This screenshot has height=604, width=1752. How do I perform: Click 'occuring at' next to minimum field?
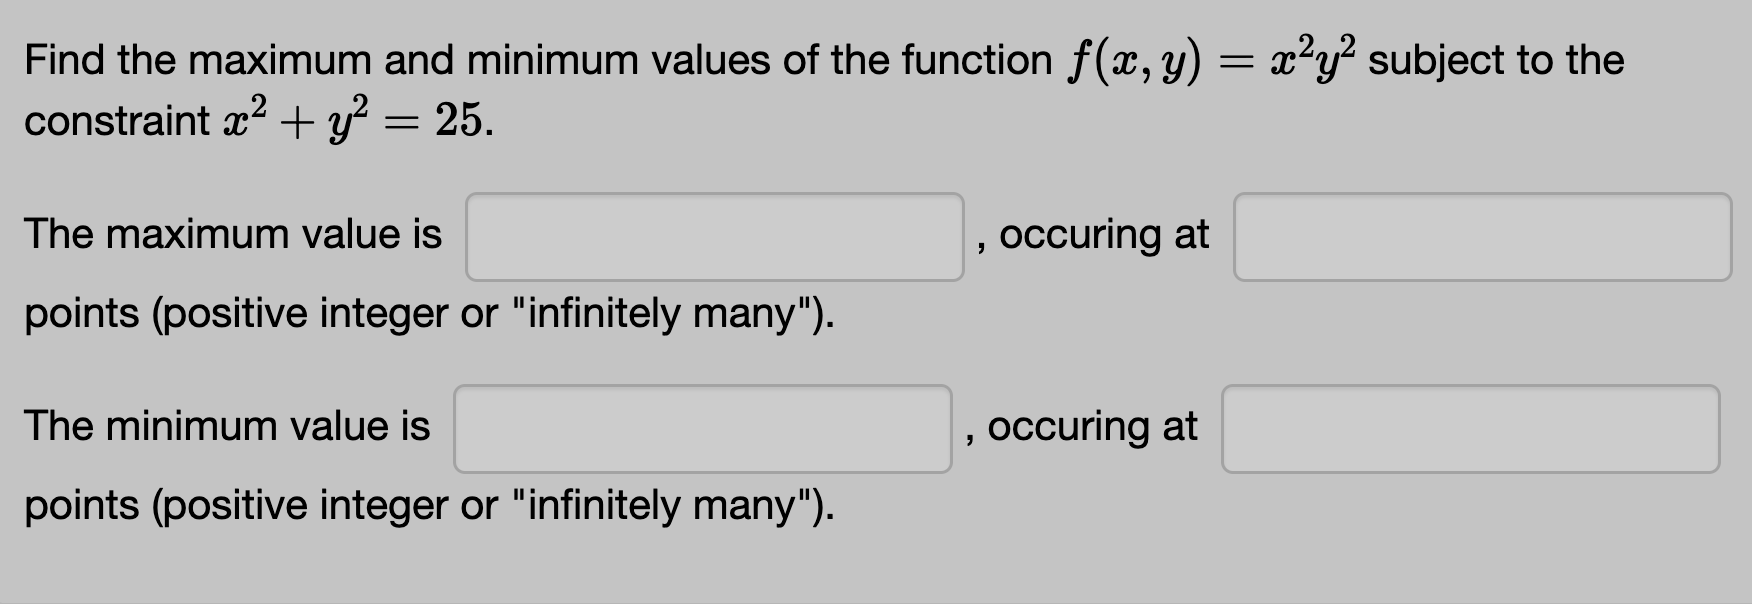[1094, 429]
